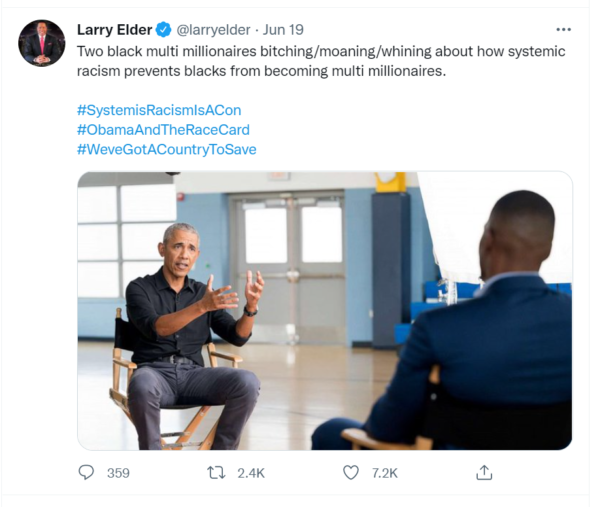Select the #WeveGotACountryToSave hashtag
Image resolution: width=600 pixels, height=507 pixels.
(166, 150)
